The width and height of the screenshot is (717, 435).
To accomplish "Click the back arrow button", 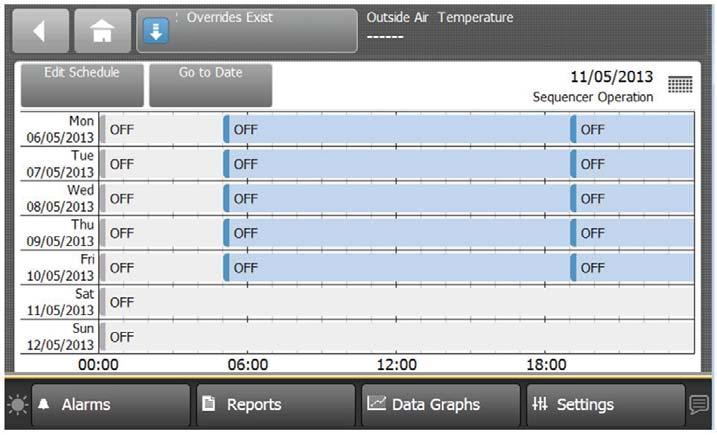I will 41,31.
